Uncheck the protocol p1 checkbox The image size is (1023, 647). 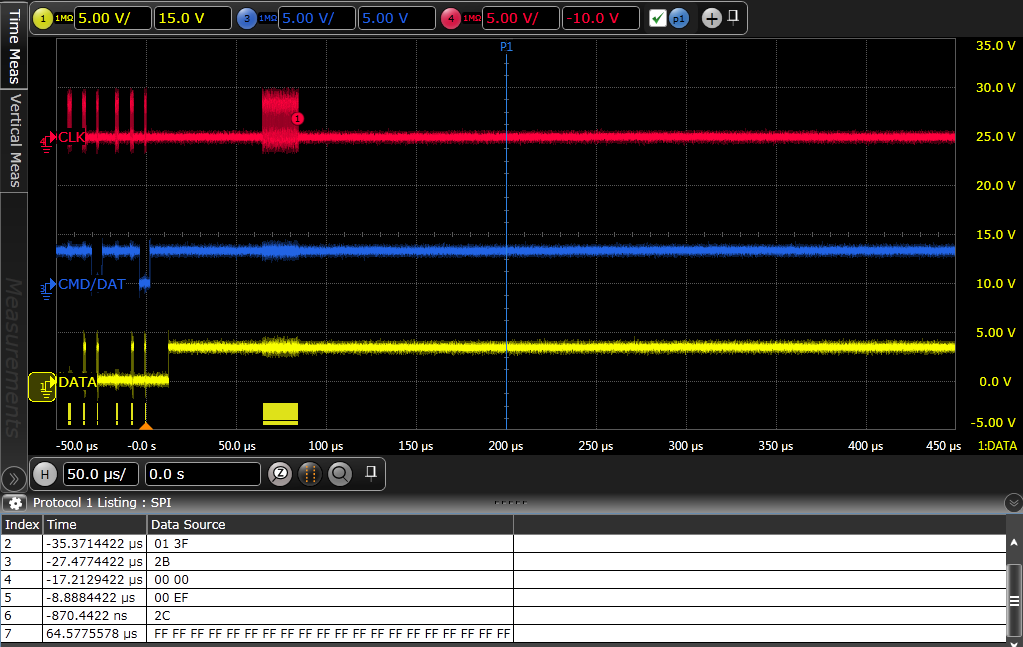coord(658,18)
